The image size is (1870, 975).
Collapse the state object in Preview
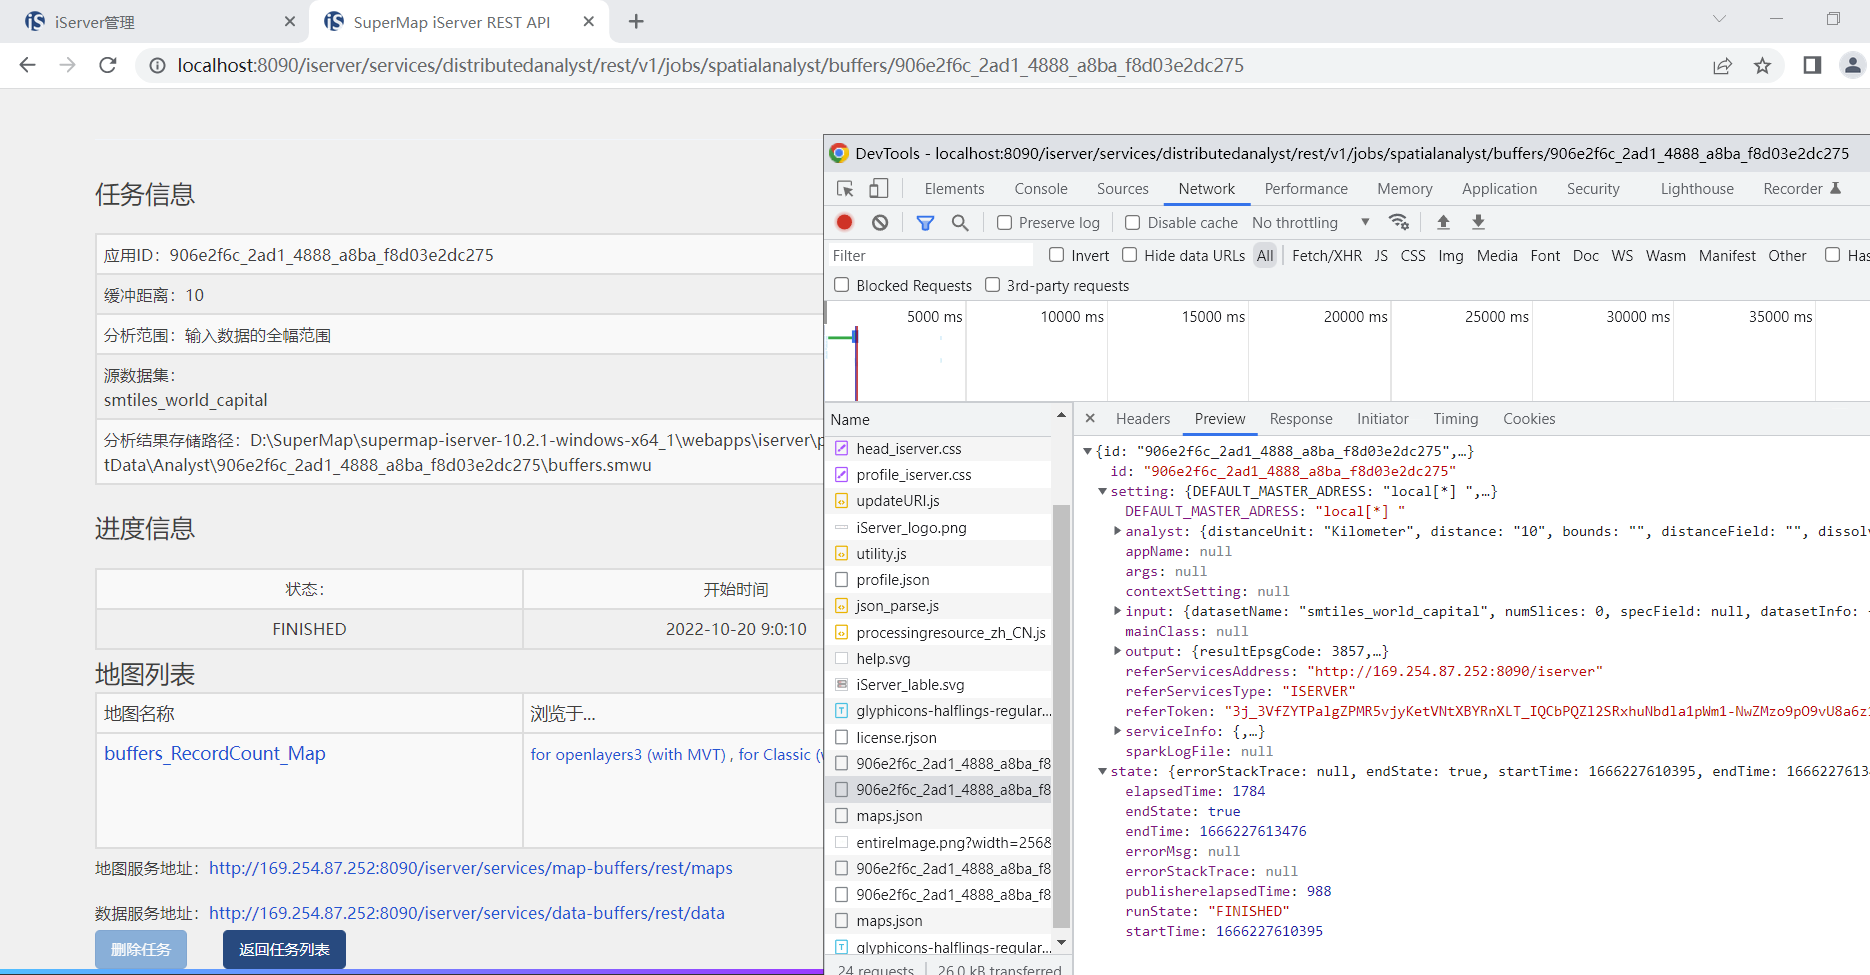point(1103,771)
